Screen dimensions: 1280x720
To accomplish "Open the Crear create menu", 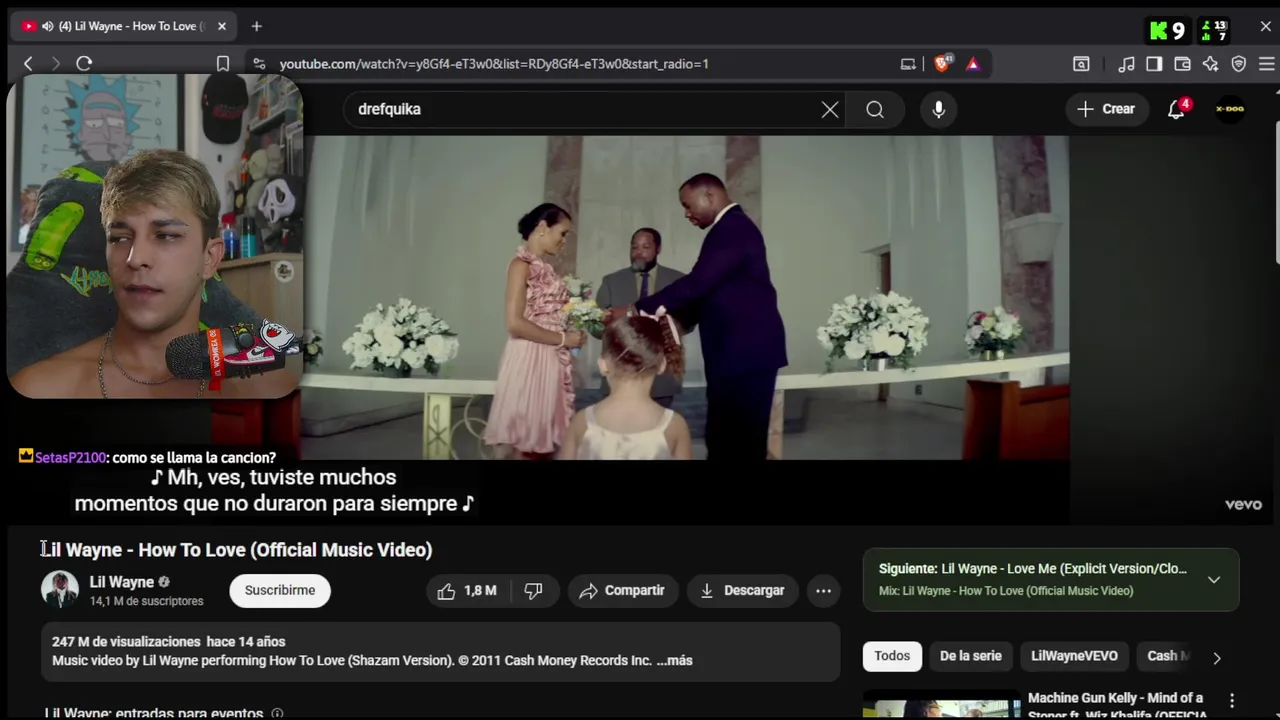I will click(1106, 109).
